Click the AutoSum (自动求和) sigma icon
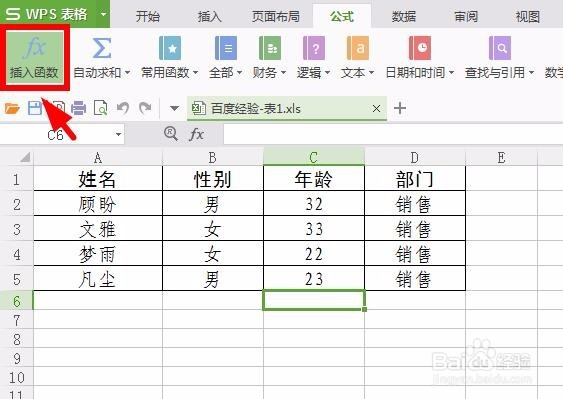Viewport: 563px width, 399px height. click(102, 48)
